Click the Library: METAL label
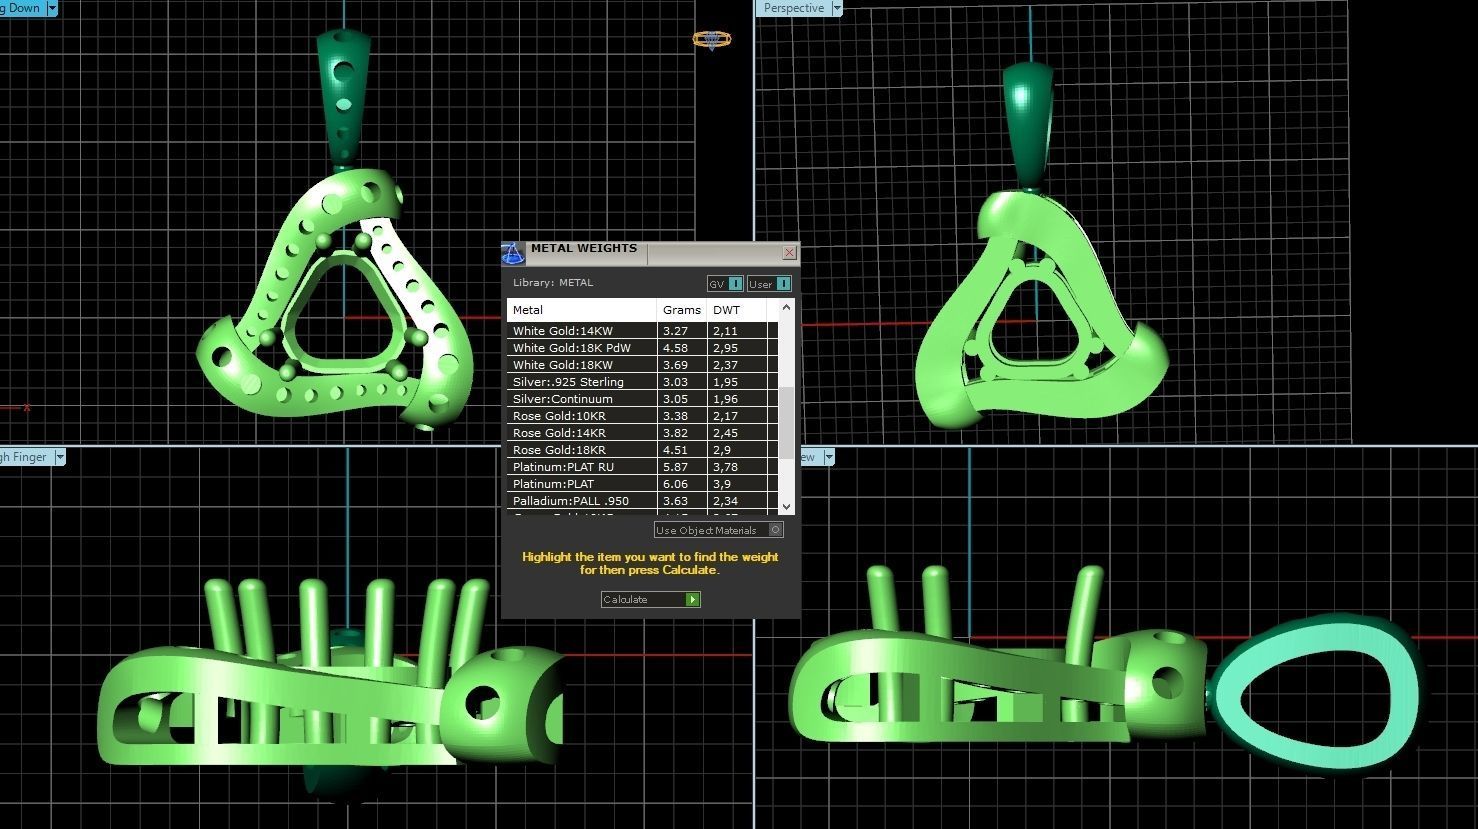The width and height of the screenshot is (1478, 829). pos(553,283)
